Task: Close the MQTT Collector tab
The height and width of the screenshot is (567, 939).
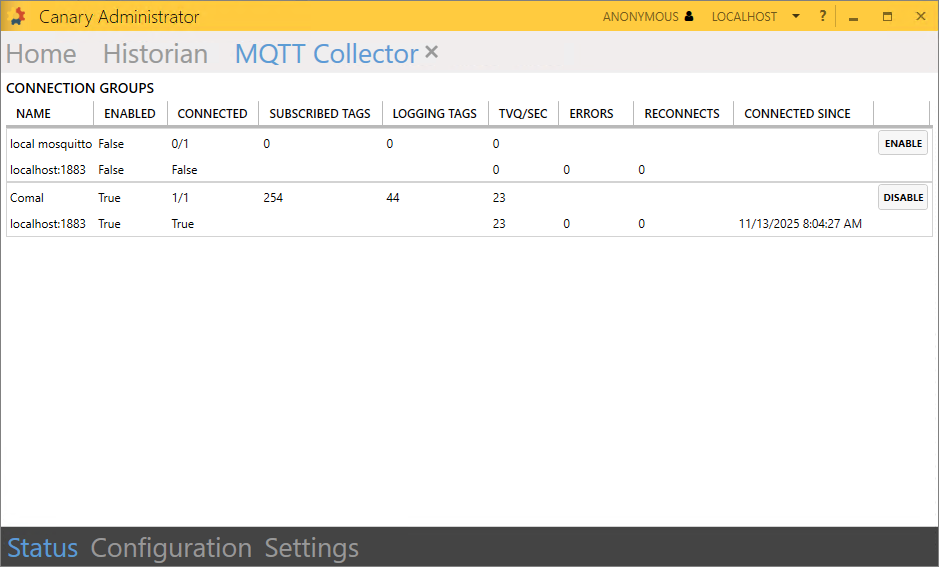Action: (432, 52)
